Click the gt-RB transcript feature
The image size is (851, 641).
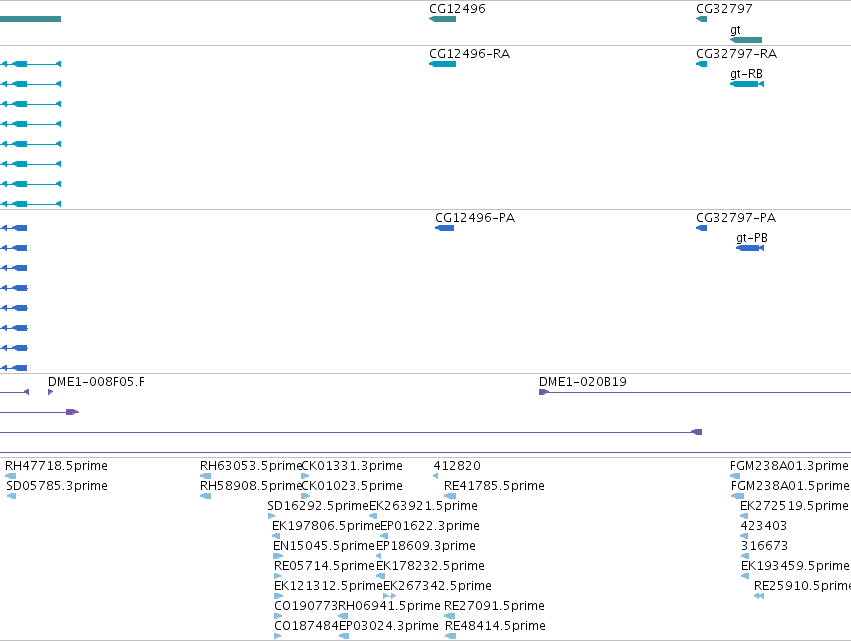[747, 84]
